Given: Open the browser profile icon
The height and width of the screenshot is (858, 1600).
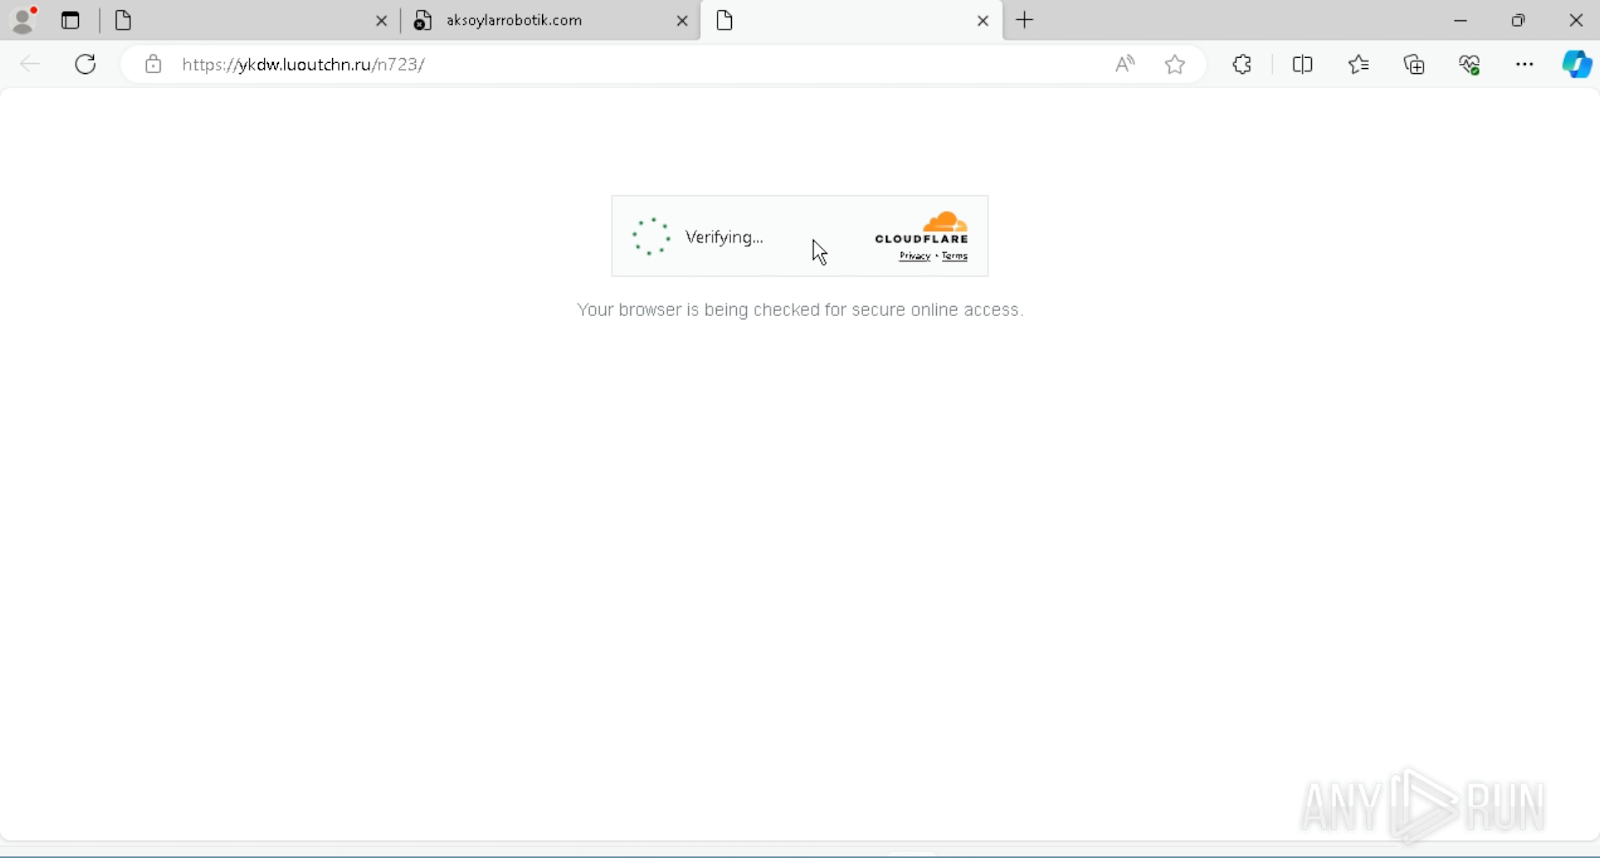Looking at the screenshot, I should (22, 20).
